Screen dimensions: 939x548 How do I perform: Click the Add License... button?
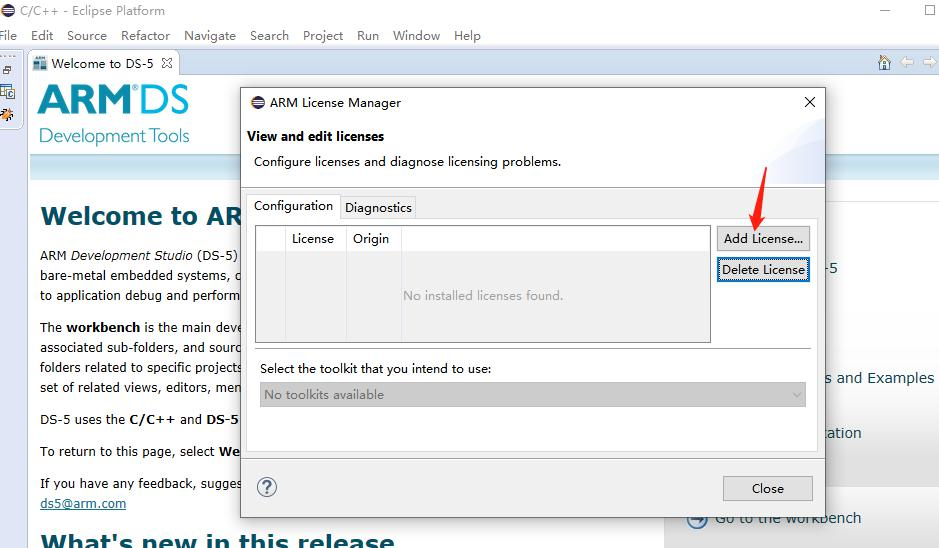[x=763, y=238]
